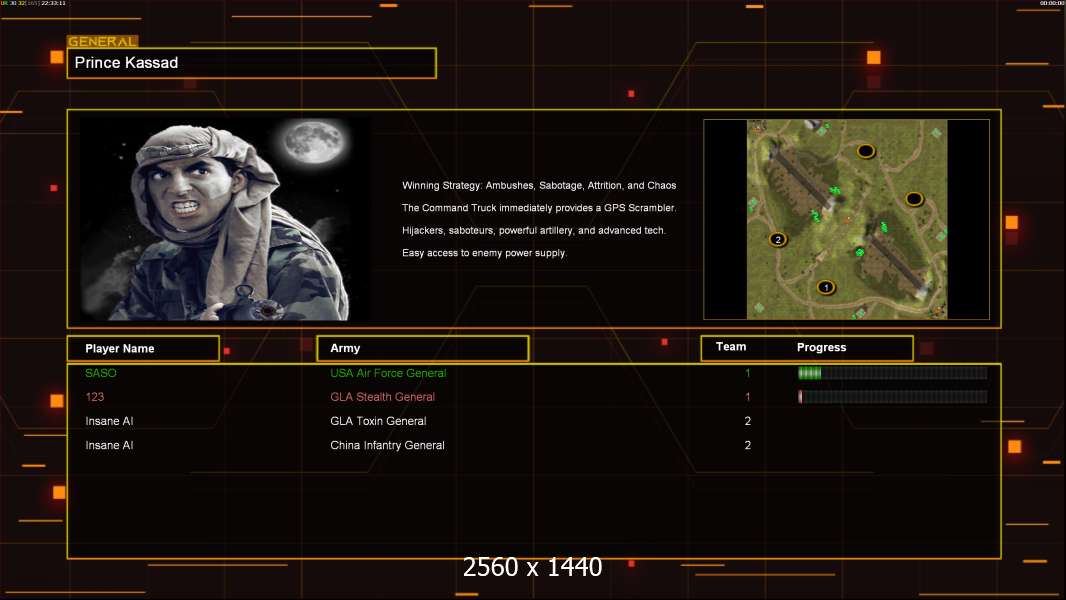This screenshot has width=1066, height=600.
Task: Select player name SASO
Action: tap(101, 373)
